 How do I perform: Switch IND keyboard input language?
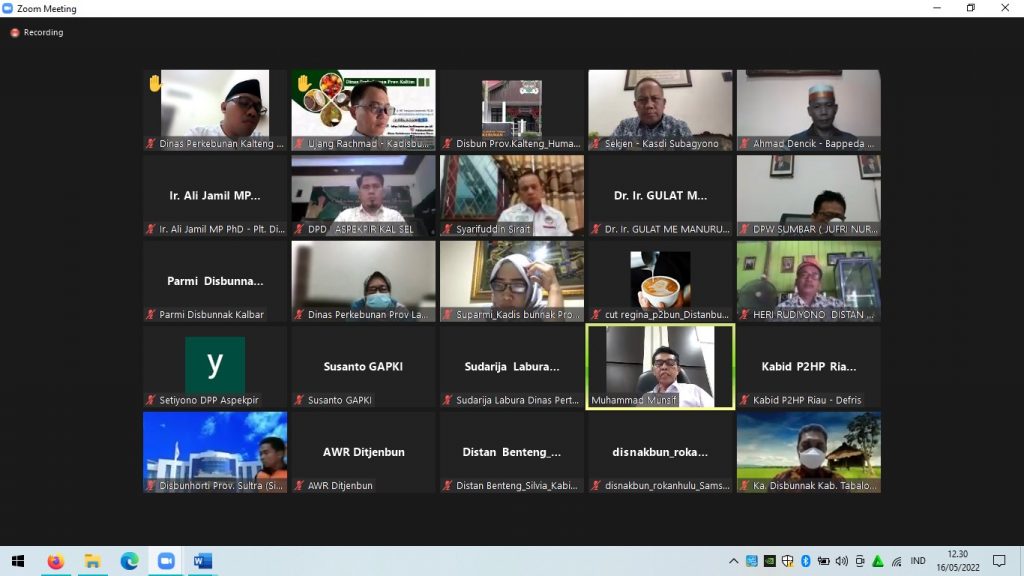coord(918,561)
